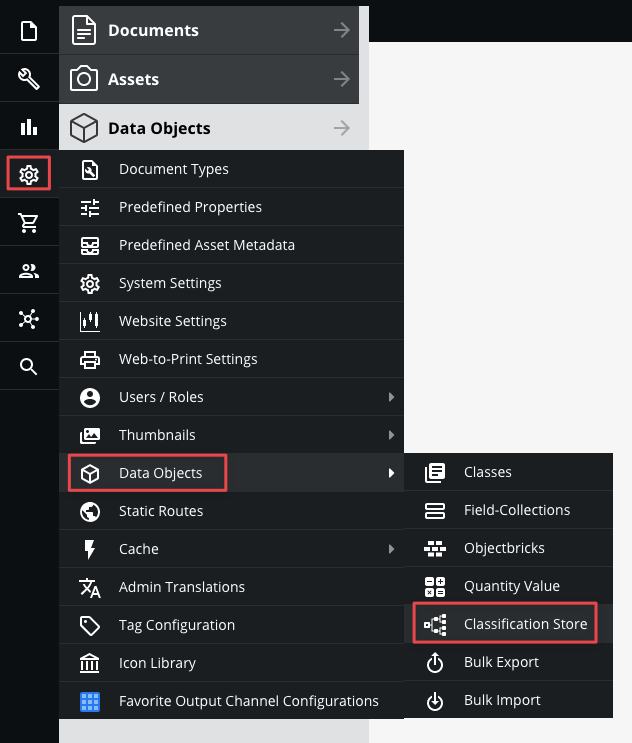Click the Documents page icon
632x743 pixels.
pos(84,30)
